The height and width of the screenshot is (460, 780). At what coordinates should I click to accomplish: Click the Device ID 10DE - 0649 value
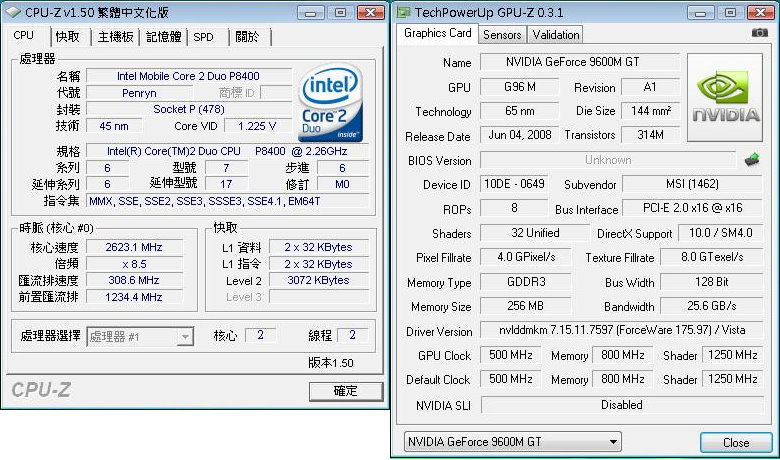pyautogui.click(x=514, y=184)
